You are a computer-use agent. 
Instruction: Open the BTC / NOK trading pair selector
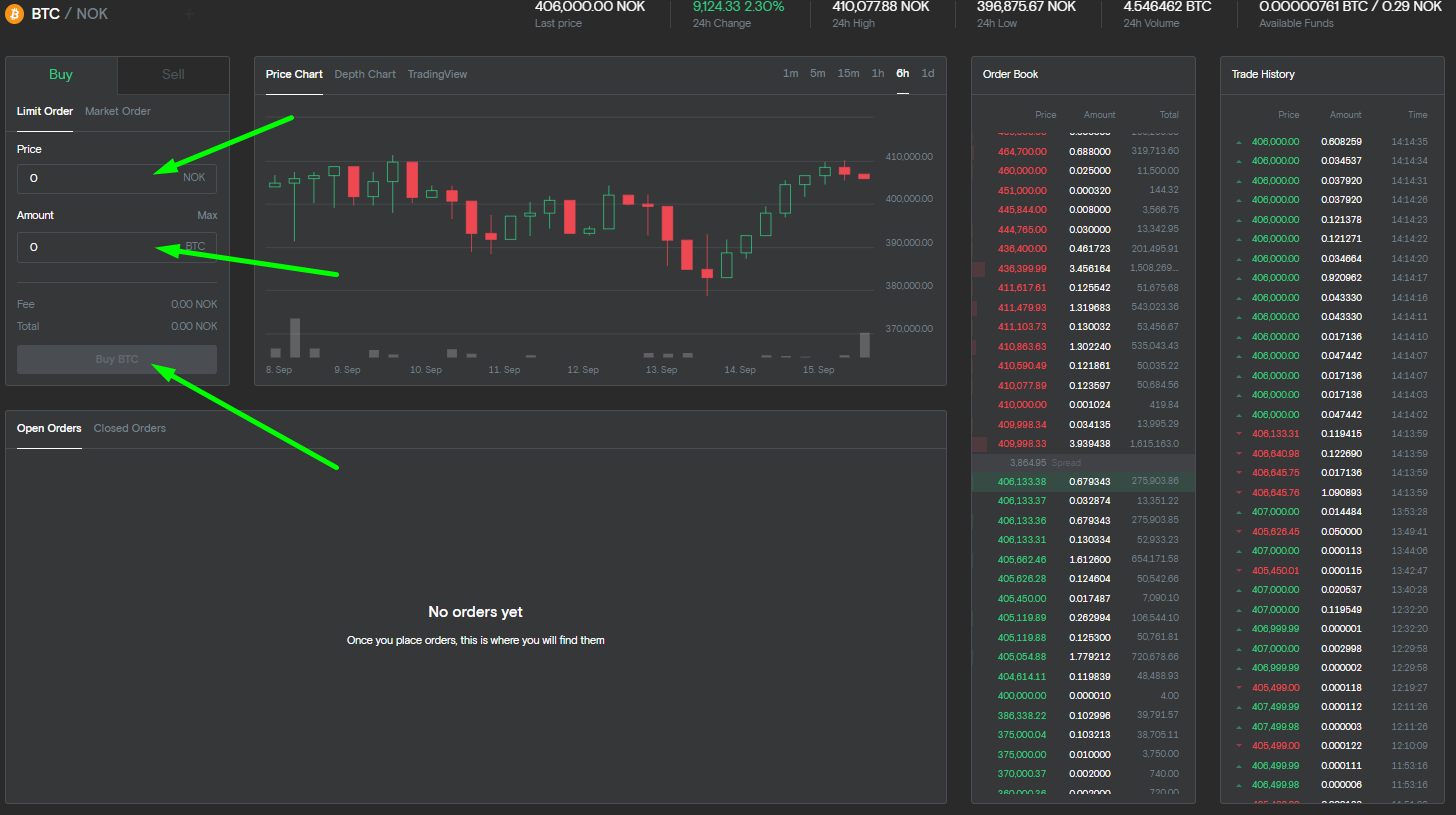point(70,14)
